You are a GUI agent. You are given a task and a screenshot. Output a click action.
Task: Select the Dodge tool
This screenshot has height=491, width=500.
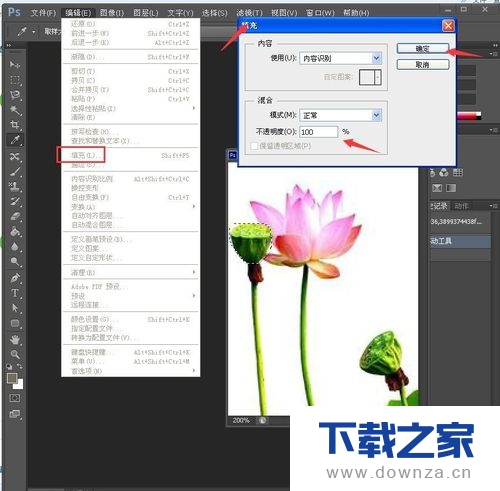[x=15, y=262]
